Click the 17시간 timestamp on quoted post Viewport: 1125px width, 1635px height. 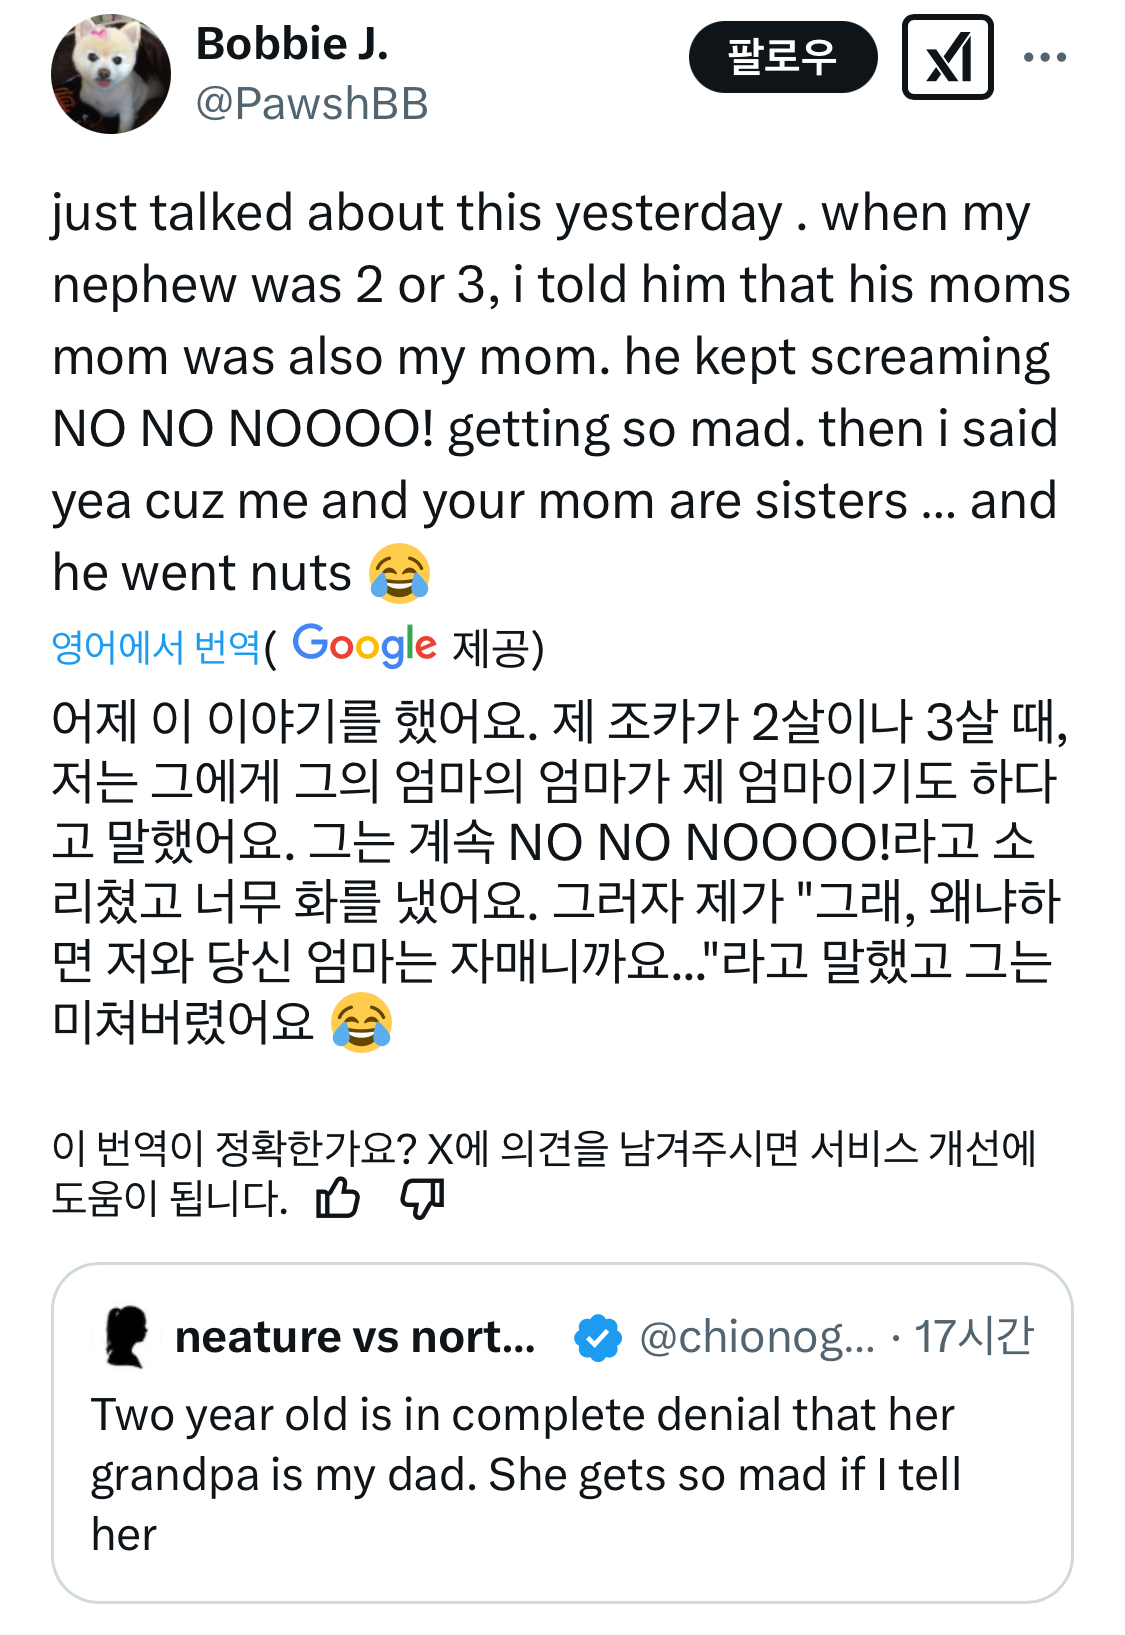[x=974, y=1337]
